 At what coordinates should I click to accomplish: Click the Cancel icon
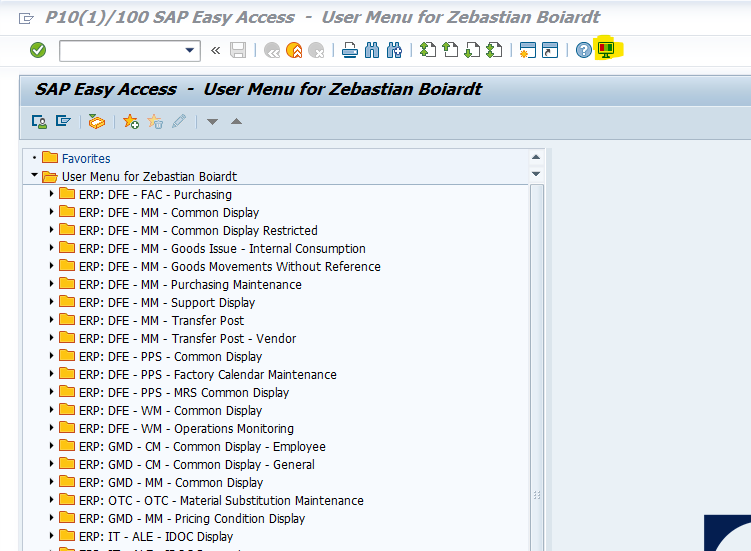(x=316, y=50)
